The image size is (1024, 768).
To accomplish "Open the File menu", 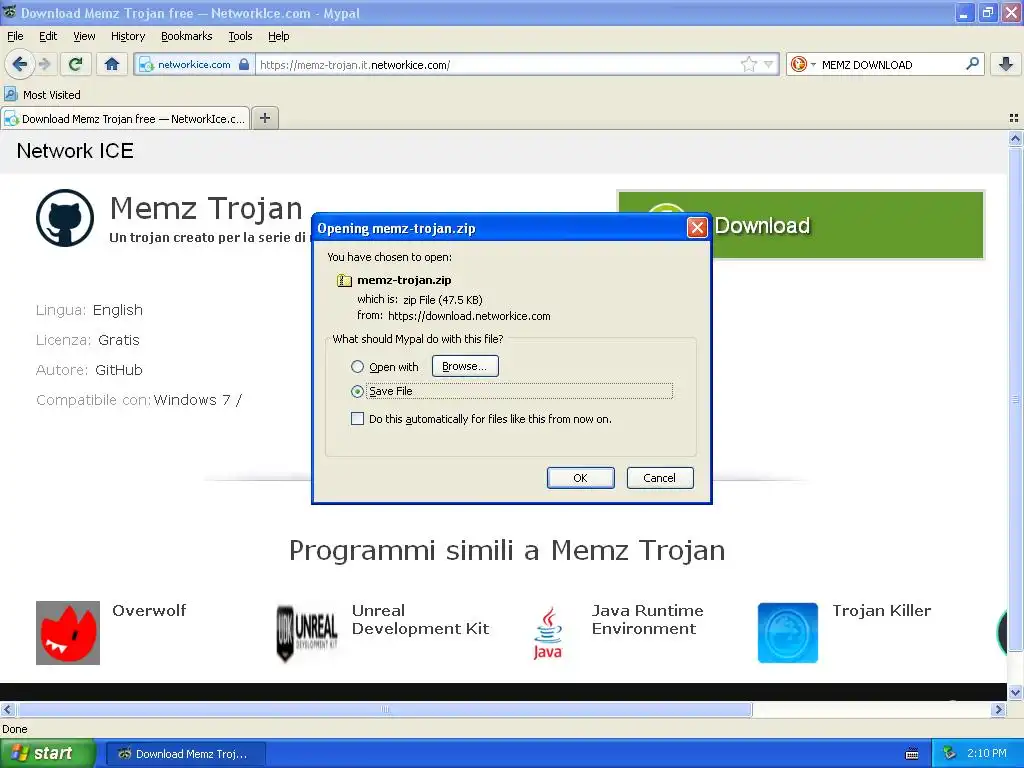I will pos(15,37).
